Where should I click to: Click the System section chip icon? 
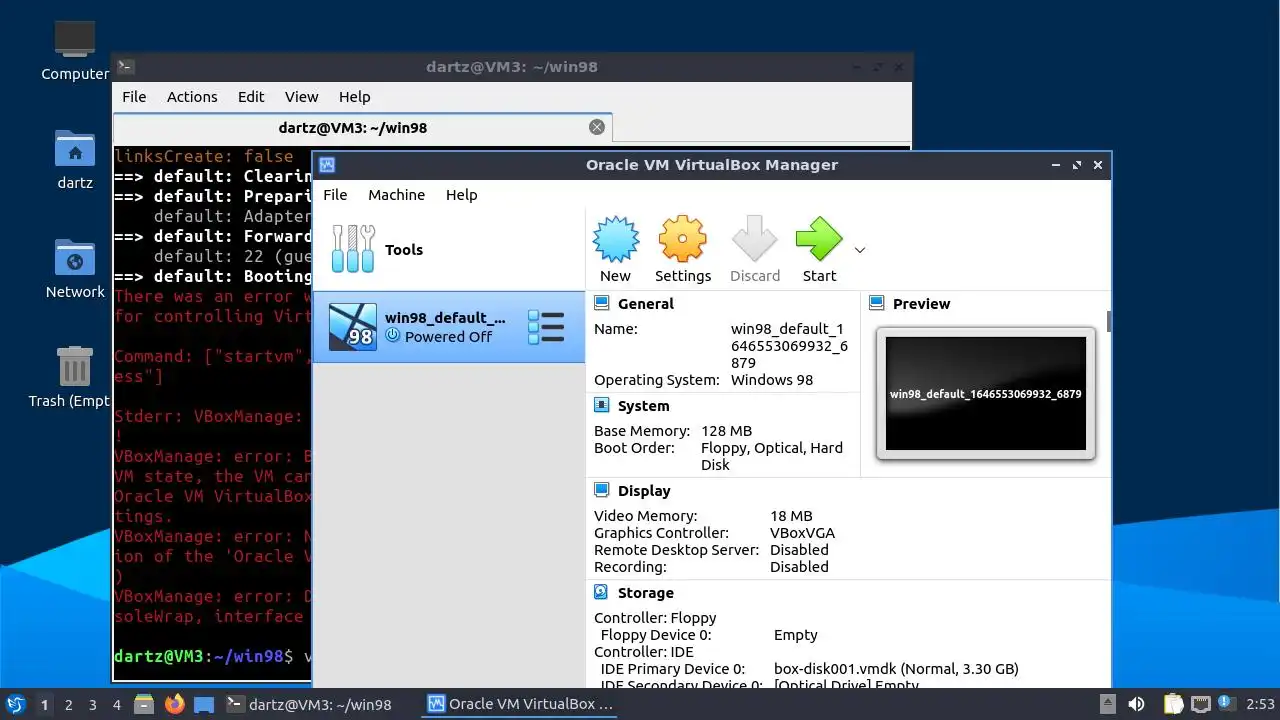coord(602,405)
